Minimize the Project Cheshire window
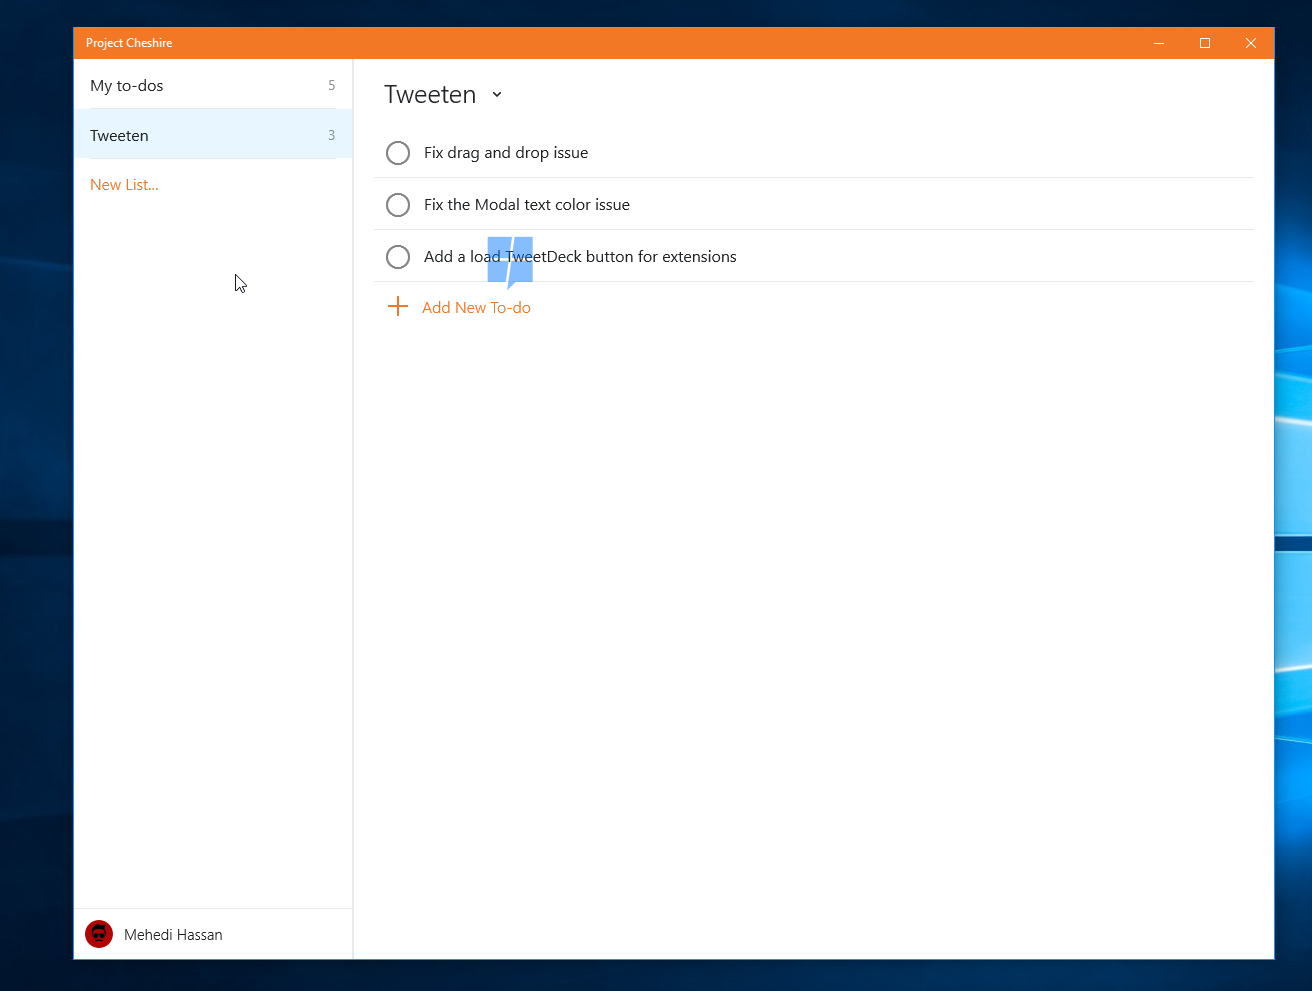1312x991 pixels. [1159, 43]
